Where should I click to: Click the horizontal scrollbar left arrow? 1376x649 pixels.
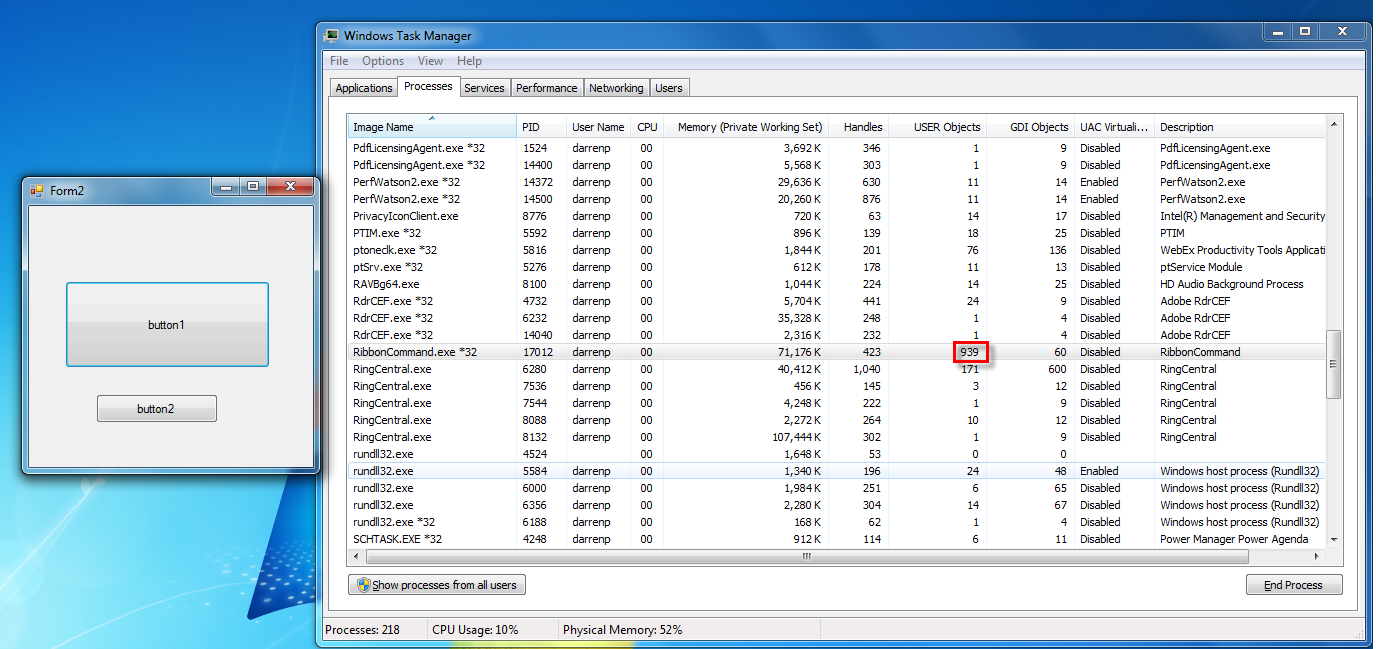click(355, 555)
